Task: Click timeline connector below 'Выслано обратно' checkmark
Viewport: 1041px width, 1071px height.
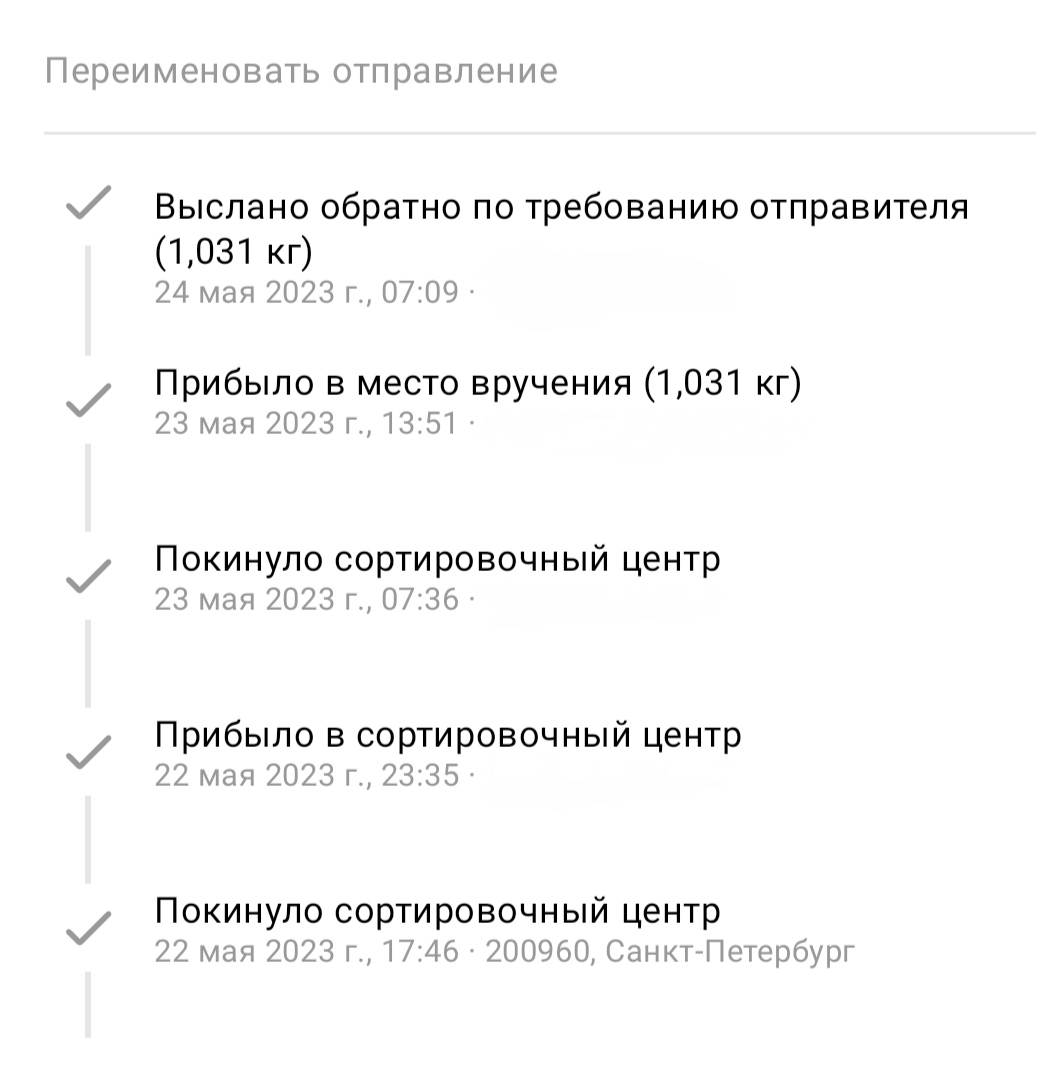Action: coord(88,301)
